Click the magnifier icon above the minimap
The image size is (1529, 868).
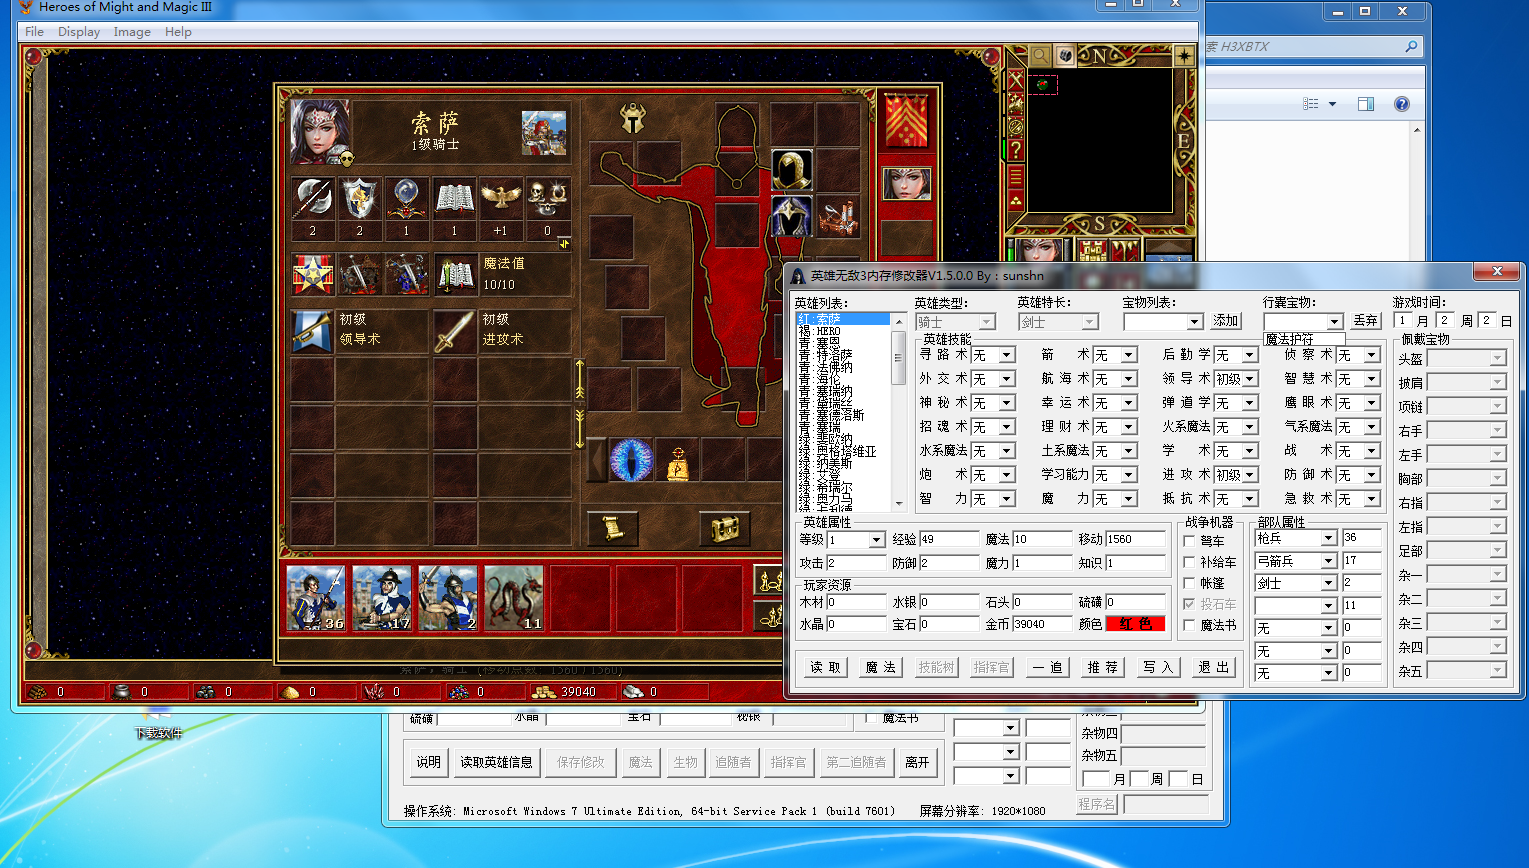click(1040, 56)
